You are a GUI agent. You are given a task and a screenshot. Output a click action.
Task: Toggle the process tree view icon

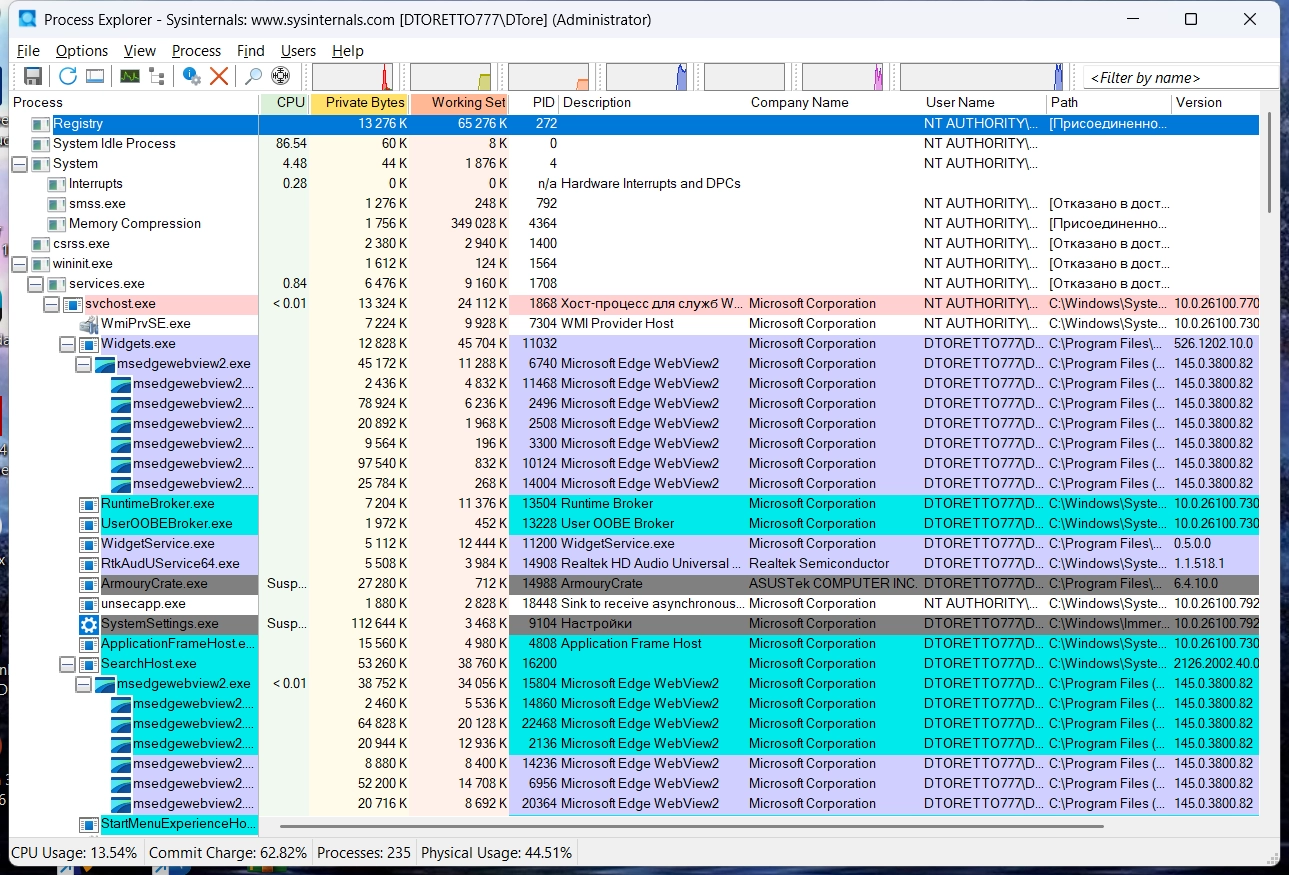(157, 76)
